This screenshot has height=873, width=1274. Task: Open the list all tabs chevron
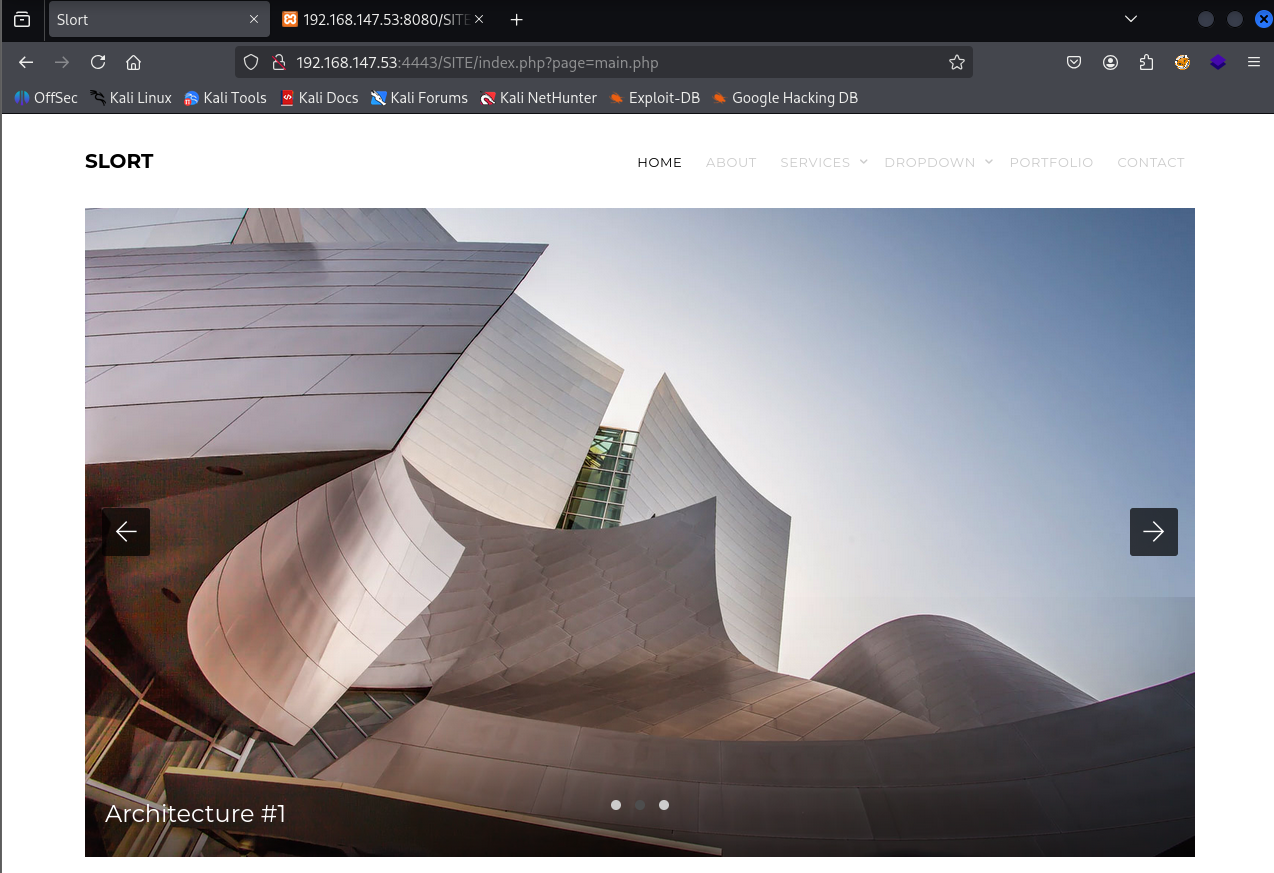click(1131, 19)
